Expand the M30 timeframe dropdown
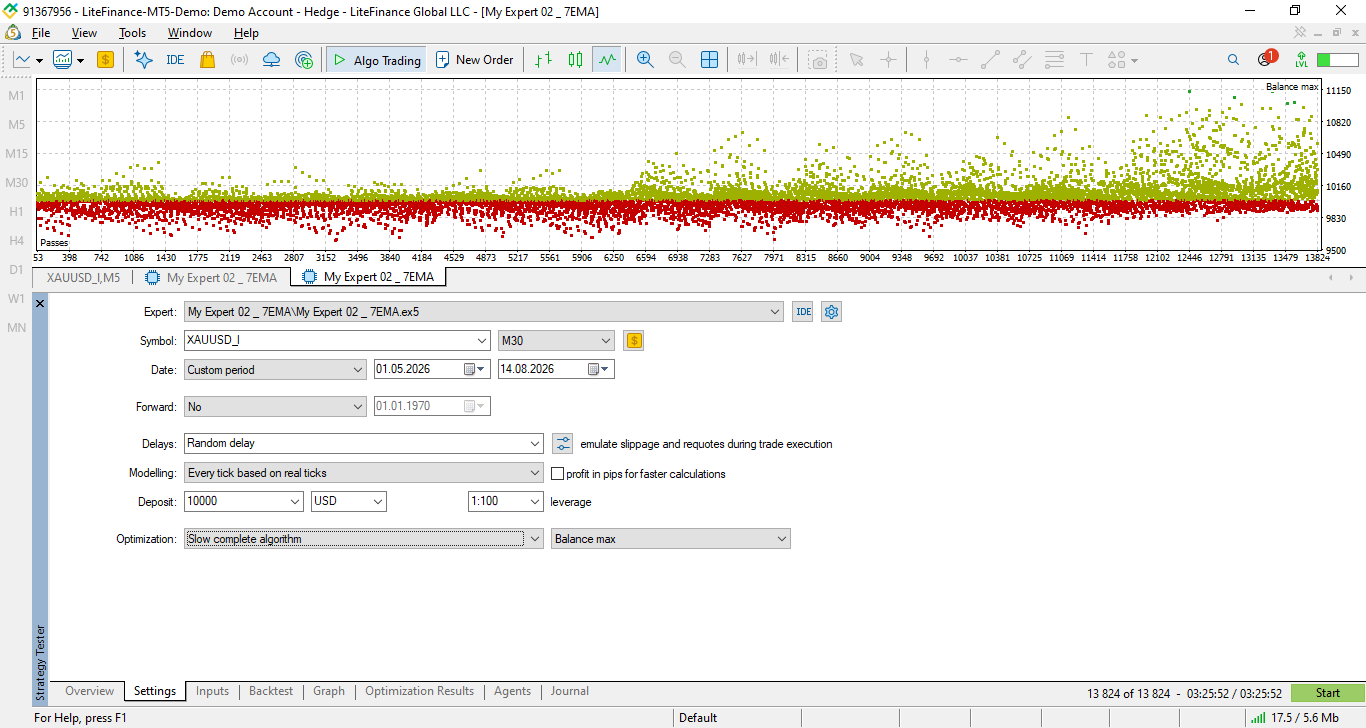This screenshot has height=728, width=1366. tap(606, 341)
